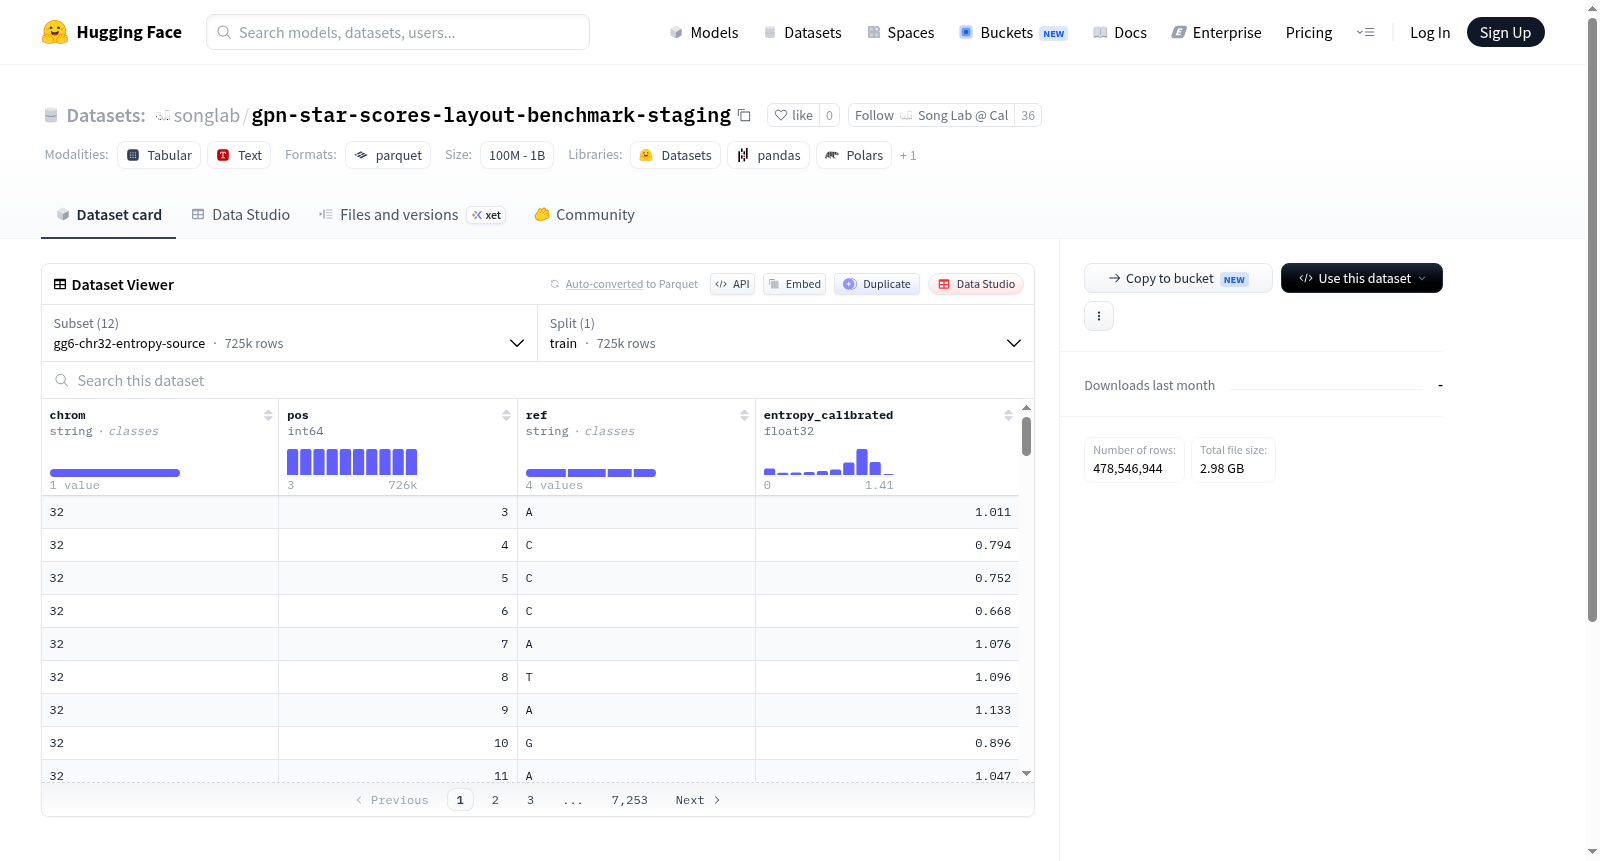
Task: Open Models in the top navigation
Action: coord(704,32)
